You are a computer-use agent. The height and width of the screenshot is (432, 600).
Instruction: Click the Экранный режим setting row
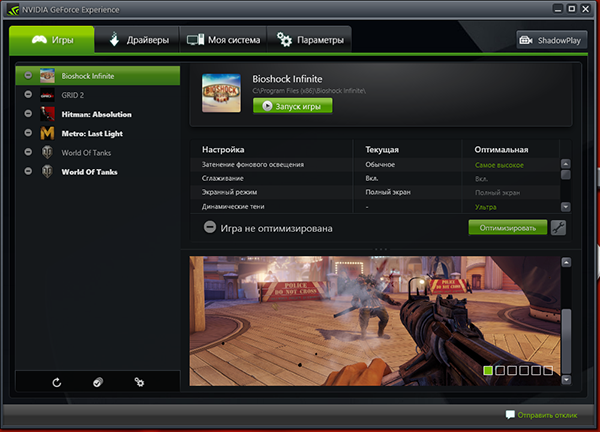click(375, 192)
